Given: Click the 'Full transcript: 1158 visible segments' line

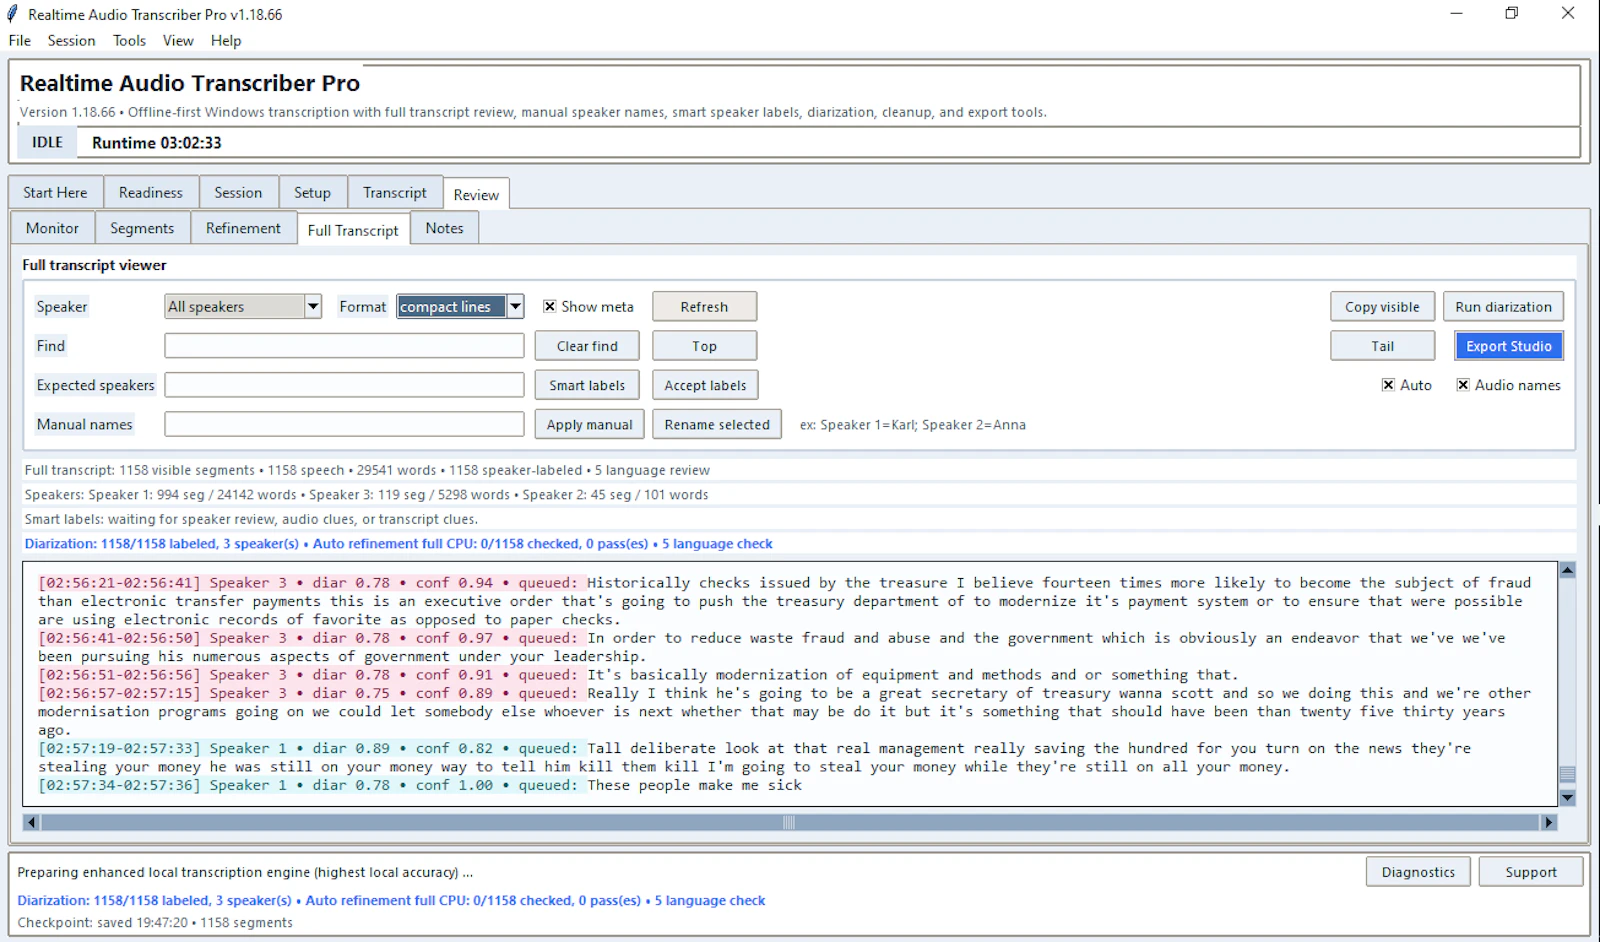Looking at the screenshot, I should (x=367, y=470).
